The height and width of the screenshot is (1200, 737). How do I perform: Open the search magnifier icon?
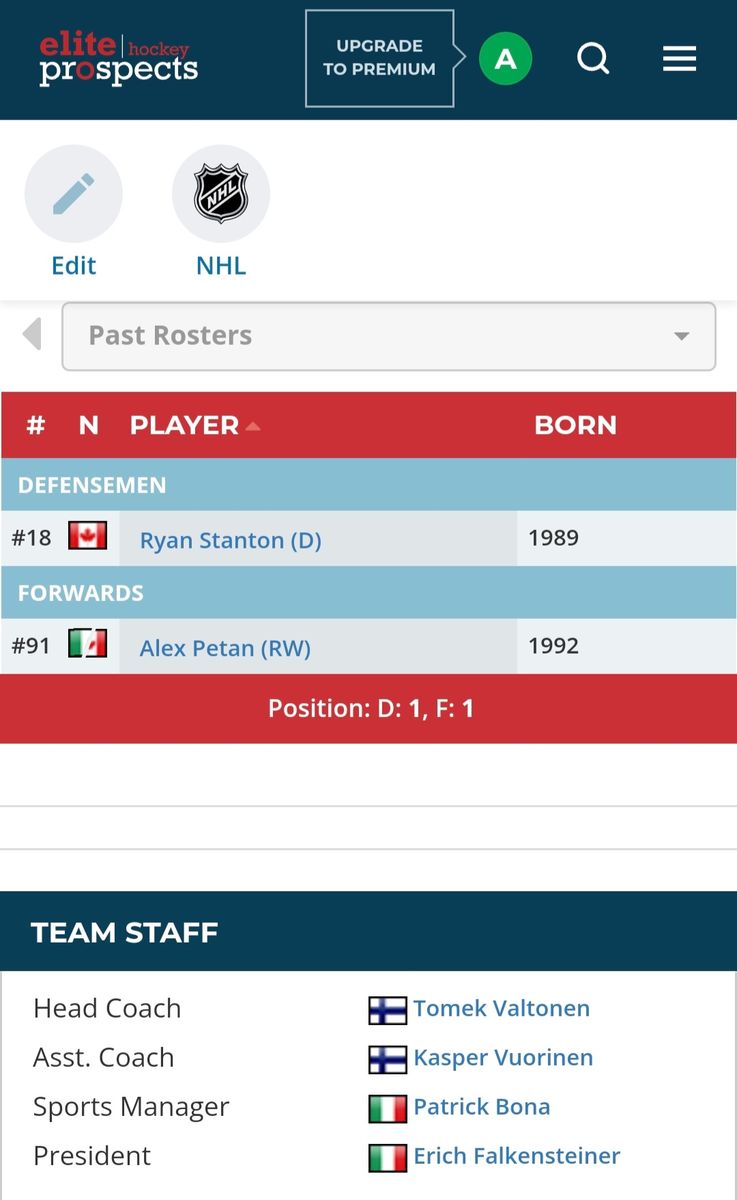coord(593,59)
